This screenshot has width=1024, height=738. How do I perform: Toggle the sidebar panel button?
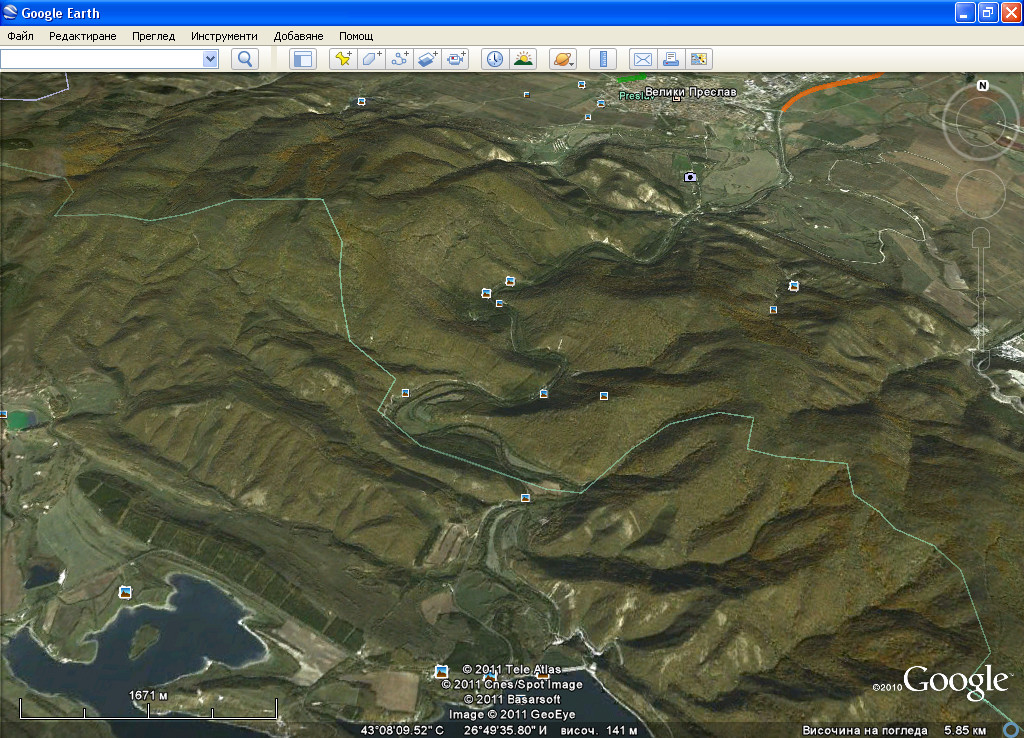(x=302, y=59)
